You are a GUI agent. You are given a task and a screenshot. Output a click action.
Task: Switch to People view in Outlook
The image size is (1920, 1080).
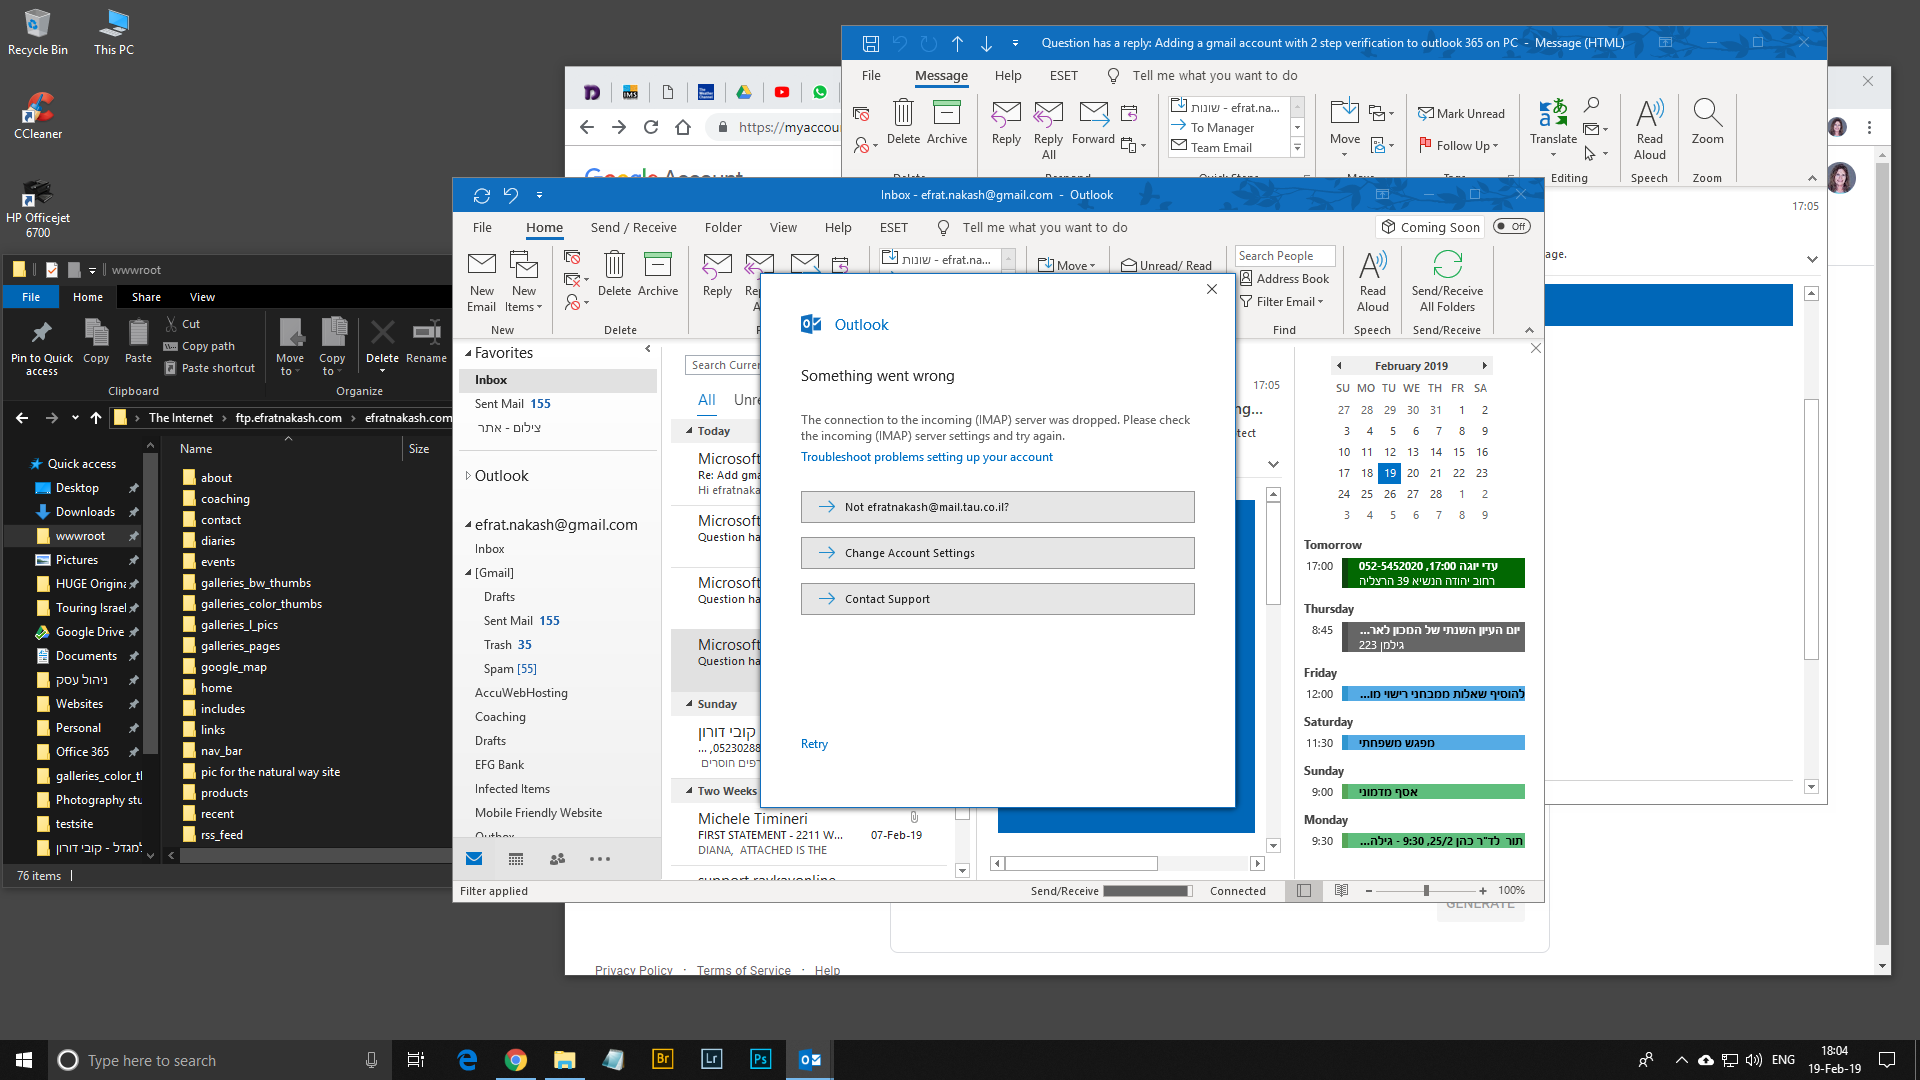[x=557, y=859]
